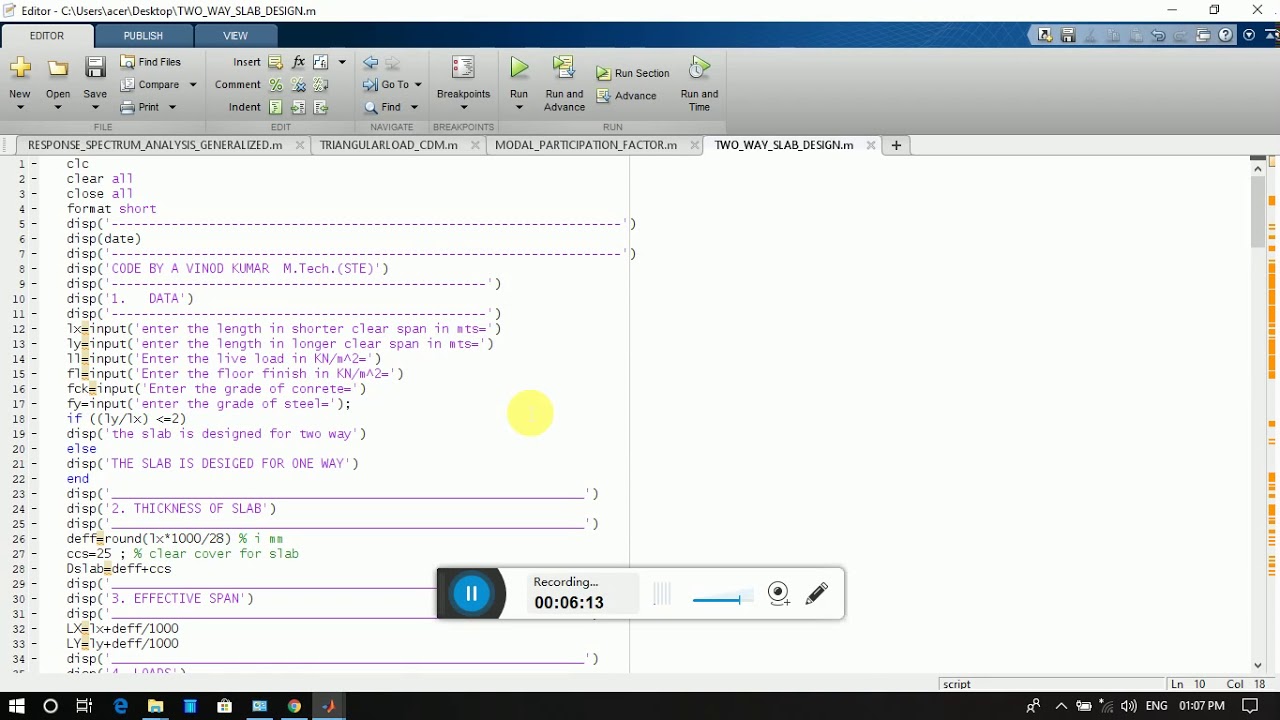Screen dimensions: 1280x720
Task: Click the Uncomment lines icon
Action: pyautogui.click(x=298, y=85)
